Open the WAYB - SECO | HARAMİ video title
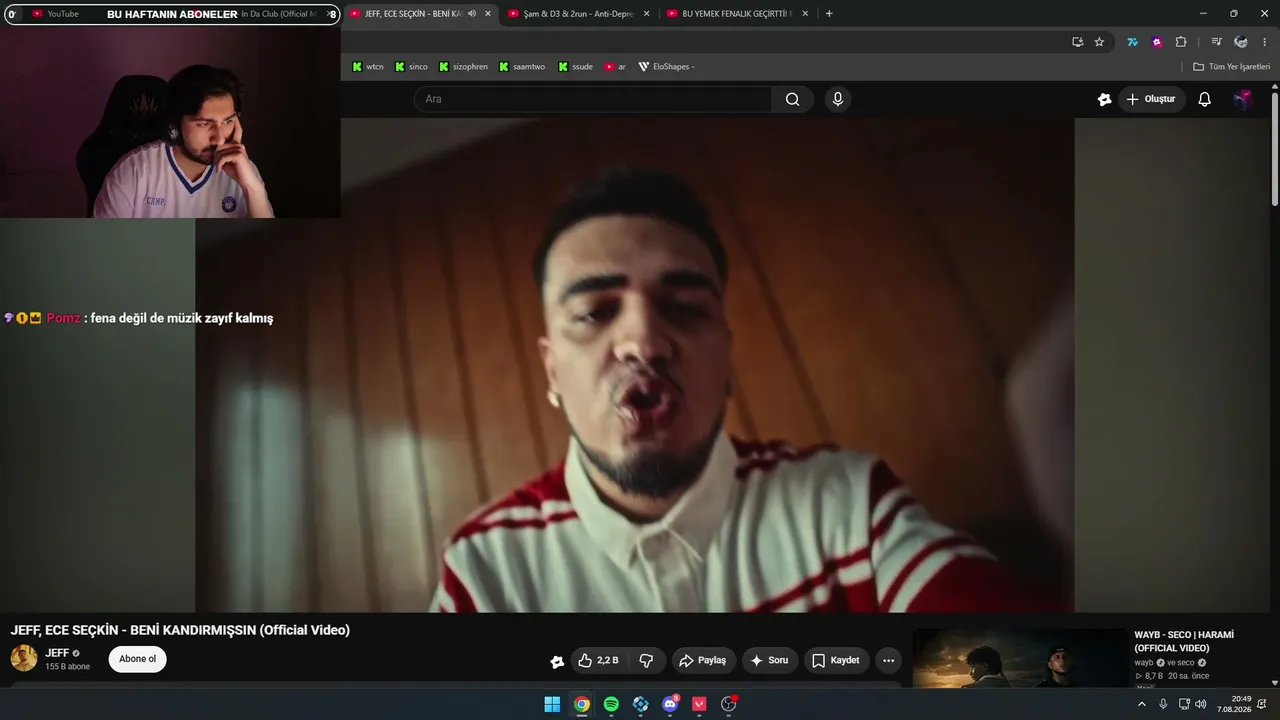 pyautogui.click(x=1184, y=642)
